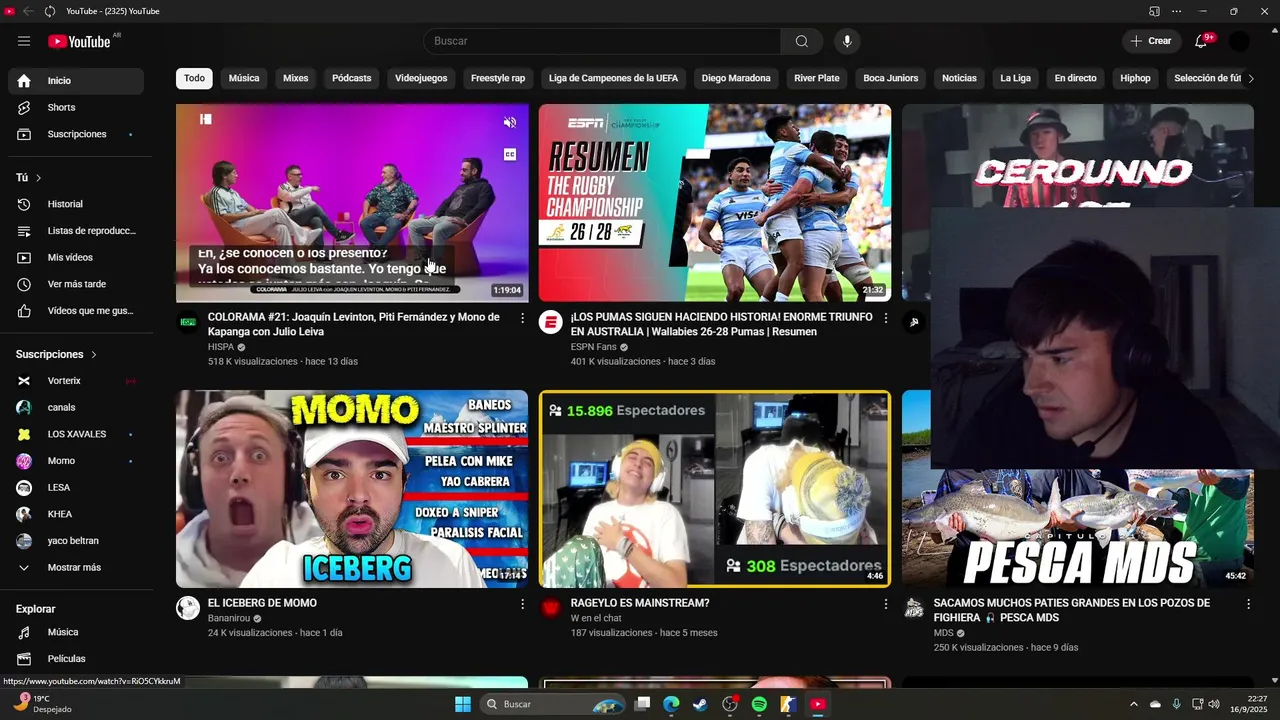Screen dimensions: 1280x720
Task: Open the RAGEYLO ES MAINSTREAM? title
Action: point(640,603)
